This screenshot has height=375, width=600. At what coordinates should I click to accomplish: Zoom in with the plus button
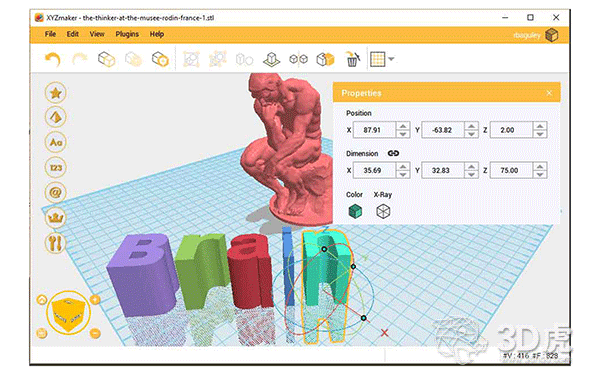pyautogui.click(x=95, y=300)
